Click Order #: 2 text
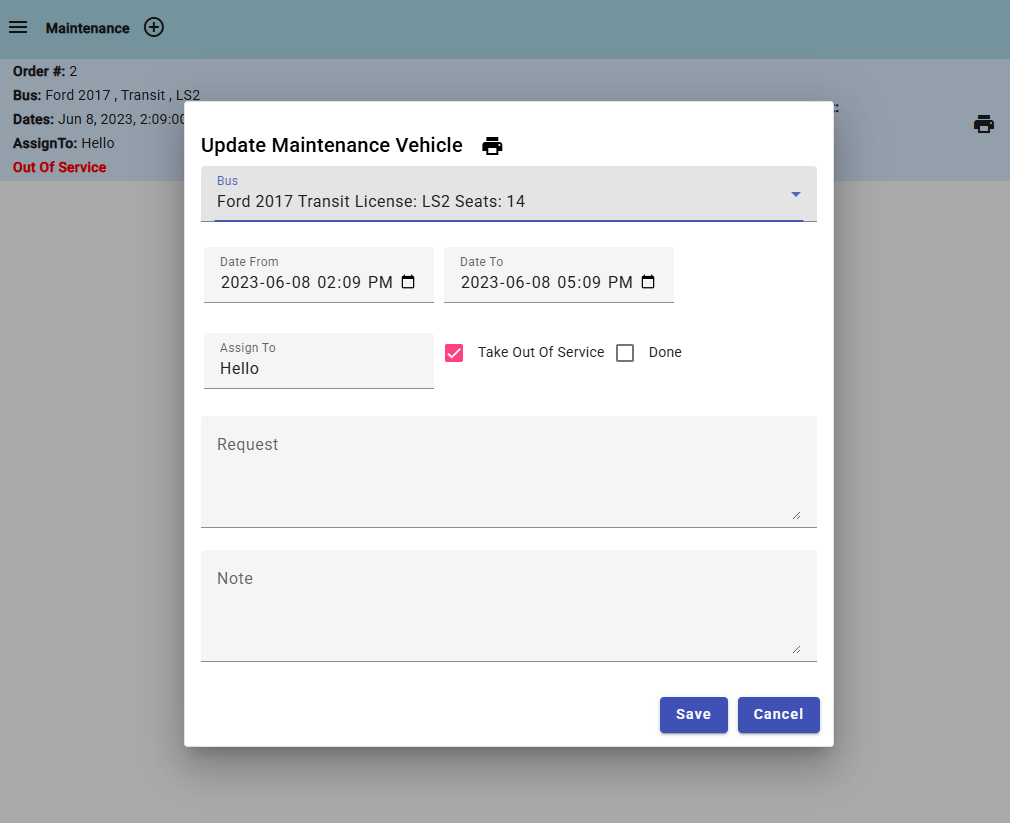The width and height of the screenshot is (1010, 823). pos(45,71)
